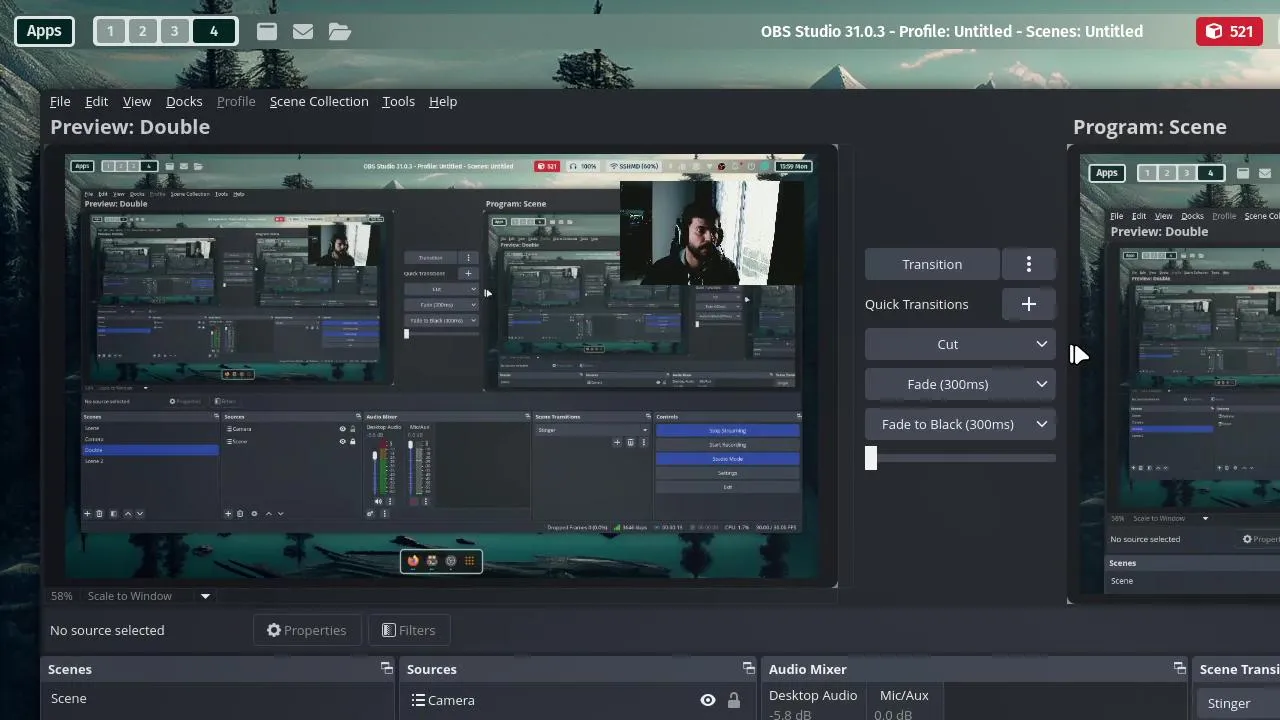
Task: Open the mail envelope icon
Action: 303,31
